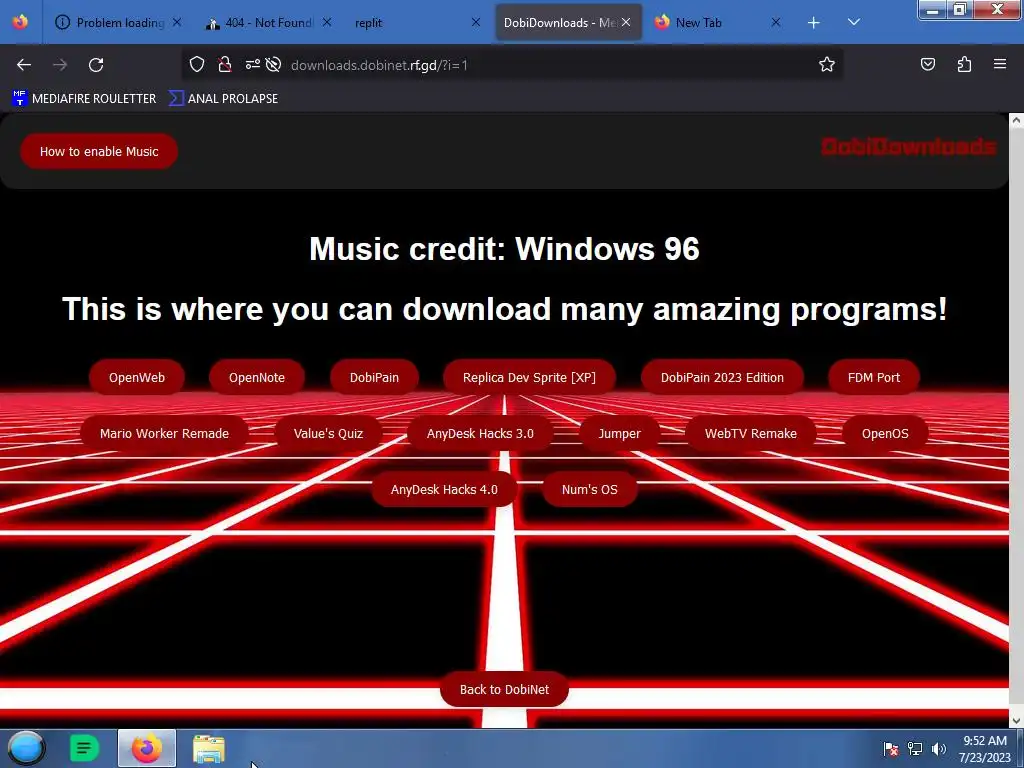Screen dimensions: 1024x768
Task: Open the MEDIAFIRE ROULETTER bookmark
Action: pos(84,99)
